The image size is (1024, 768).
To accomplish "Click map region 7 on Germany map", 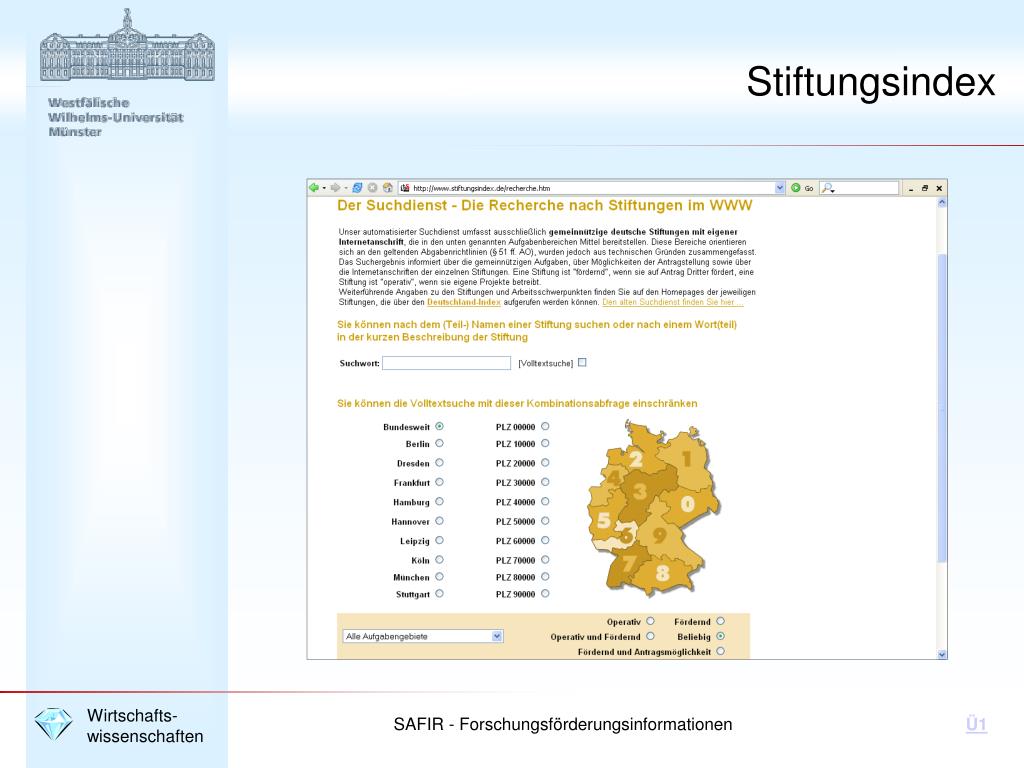I will pos(630,564).
